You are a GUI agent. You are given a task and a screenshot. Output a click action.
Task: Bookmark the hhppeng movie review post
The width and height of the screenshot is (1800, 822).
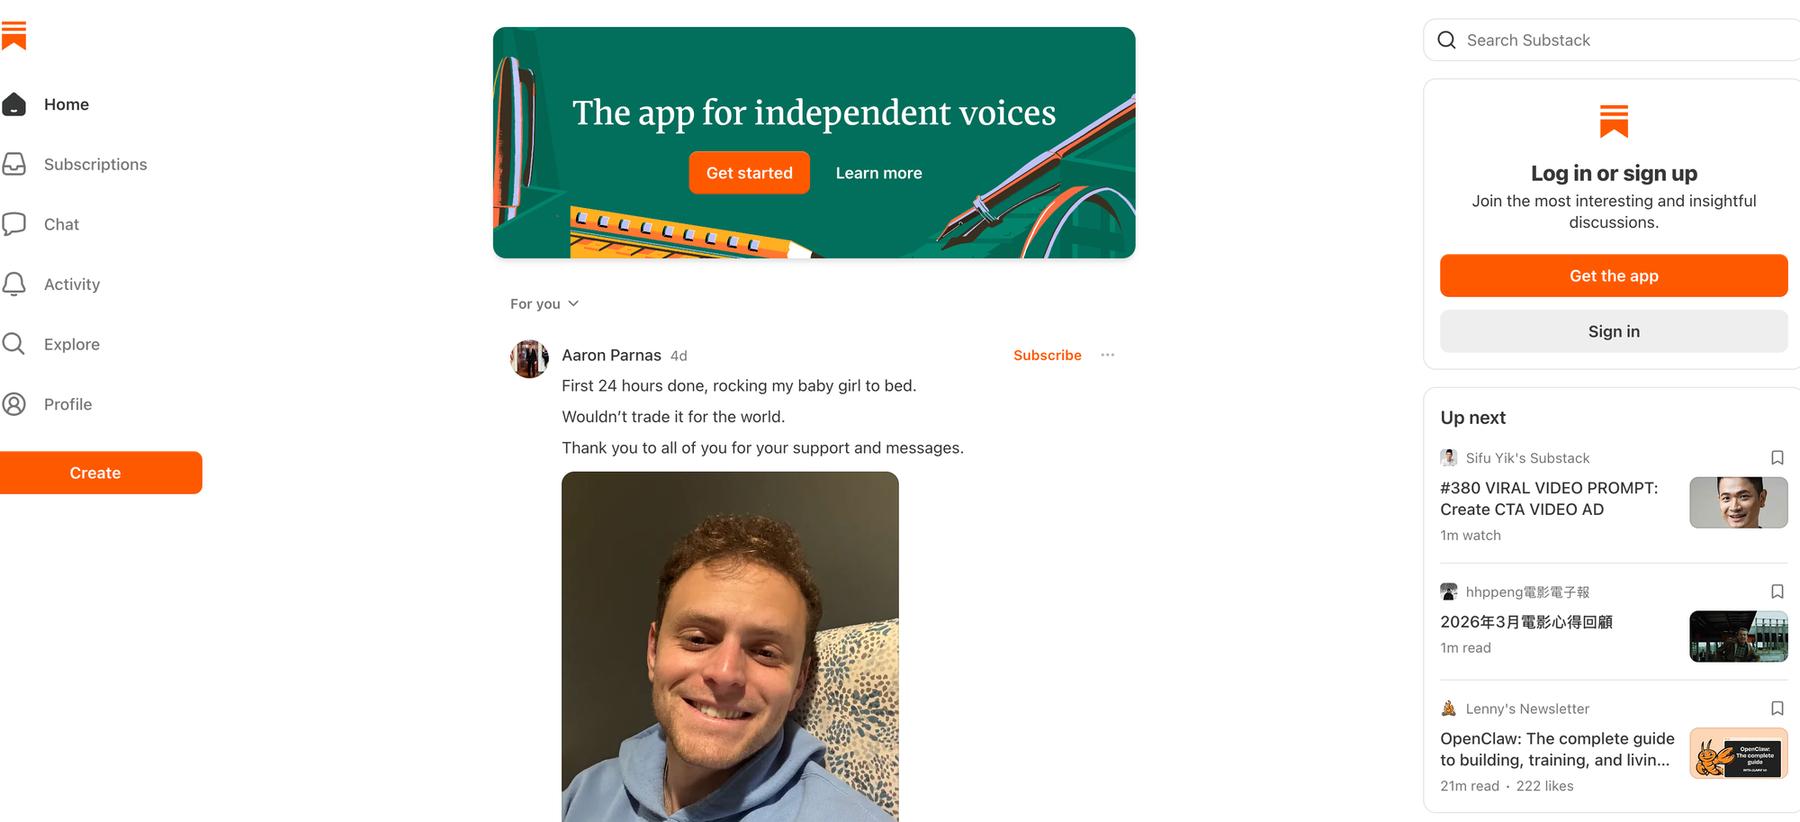coord(1777,592)
